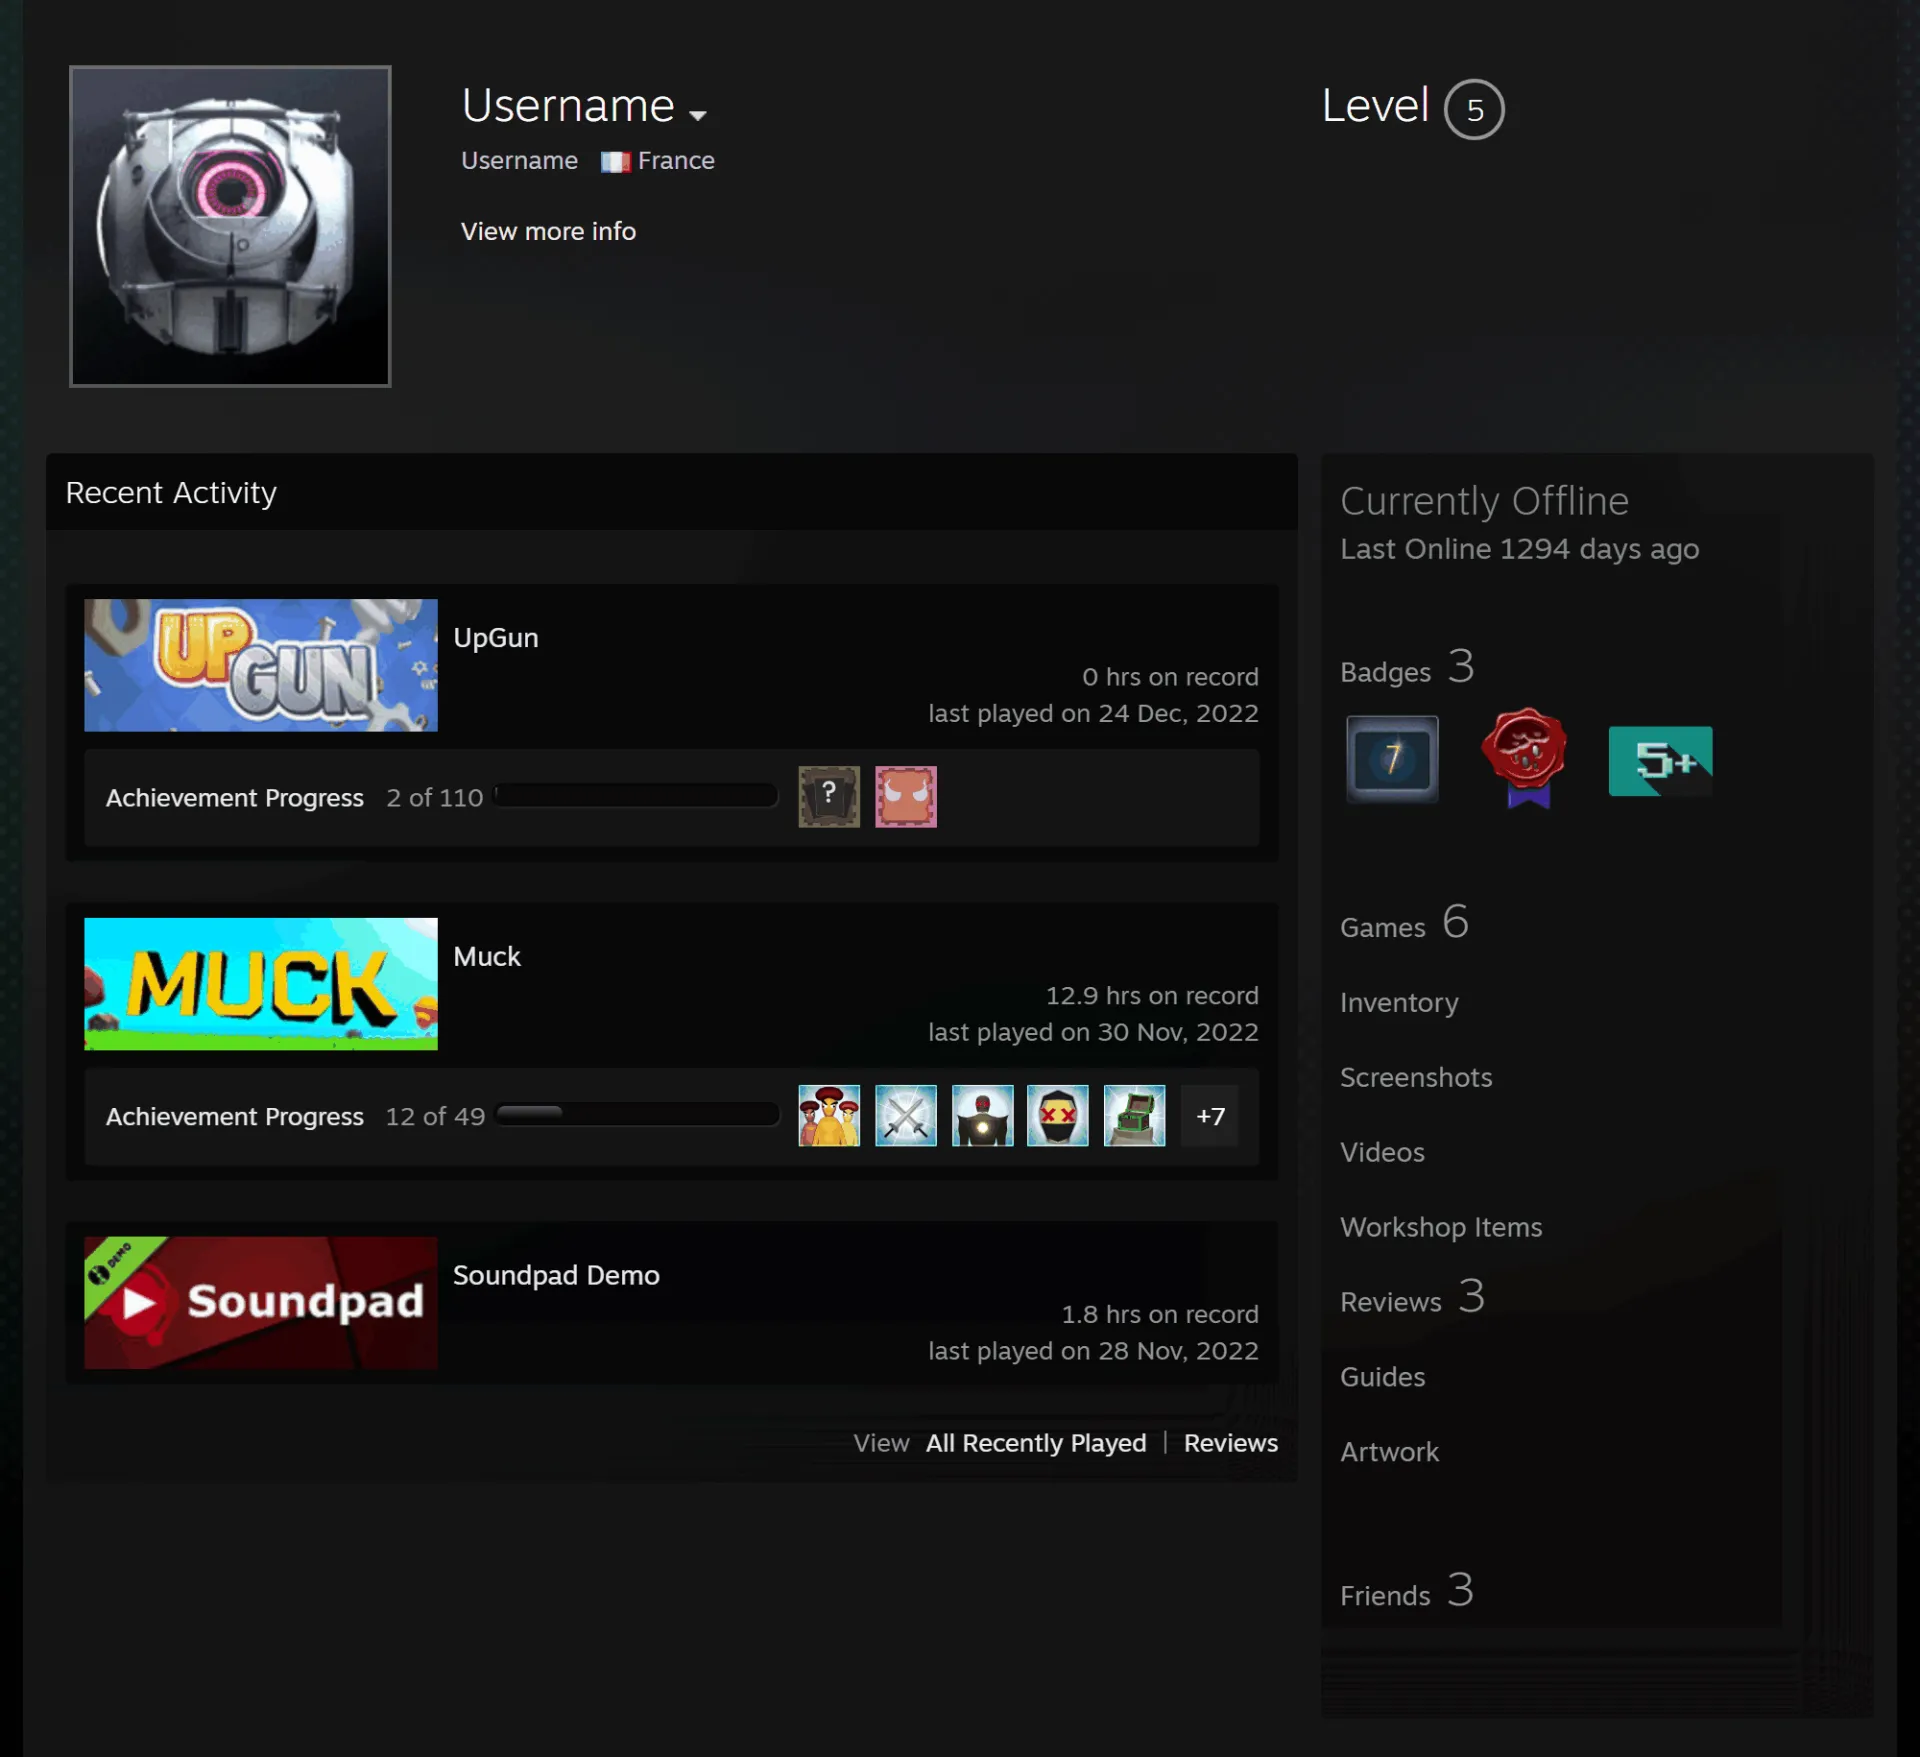Open the Workshop Items link
Screen dimensions: 1920x1757
click(1441, 1227)
